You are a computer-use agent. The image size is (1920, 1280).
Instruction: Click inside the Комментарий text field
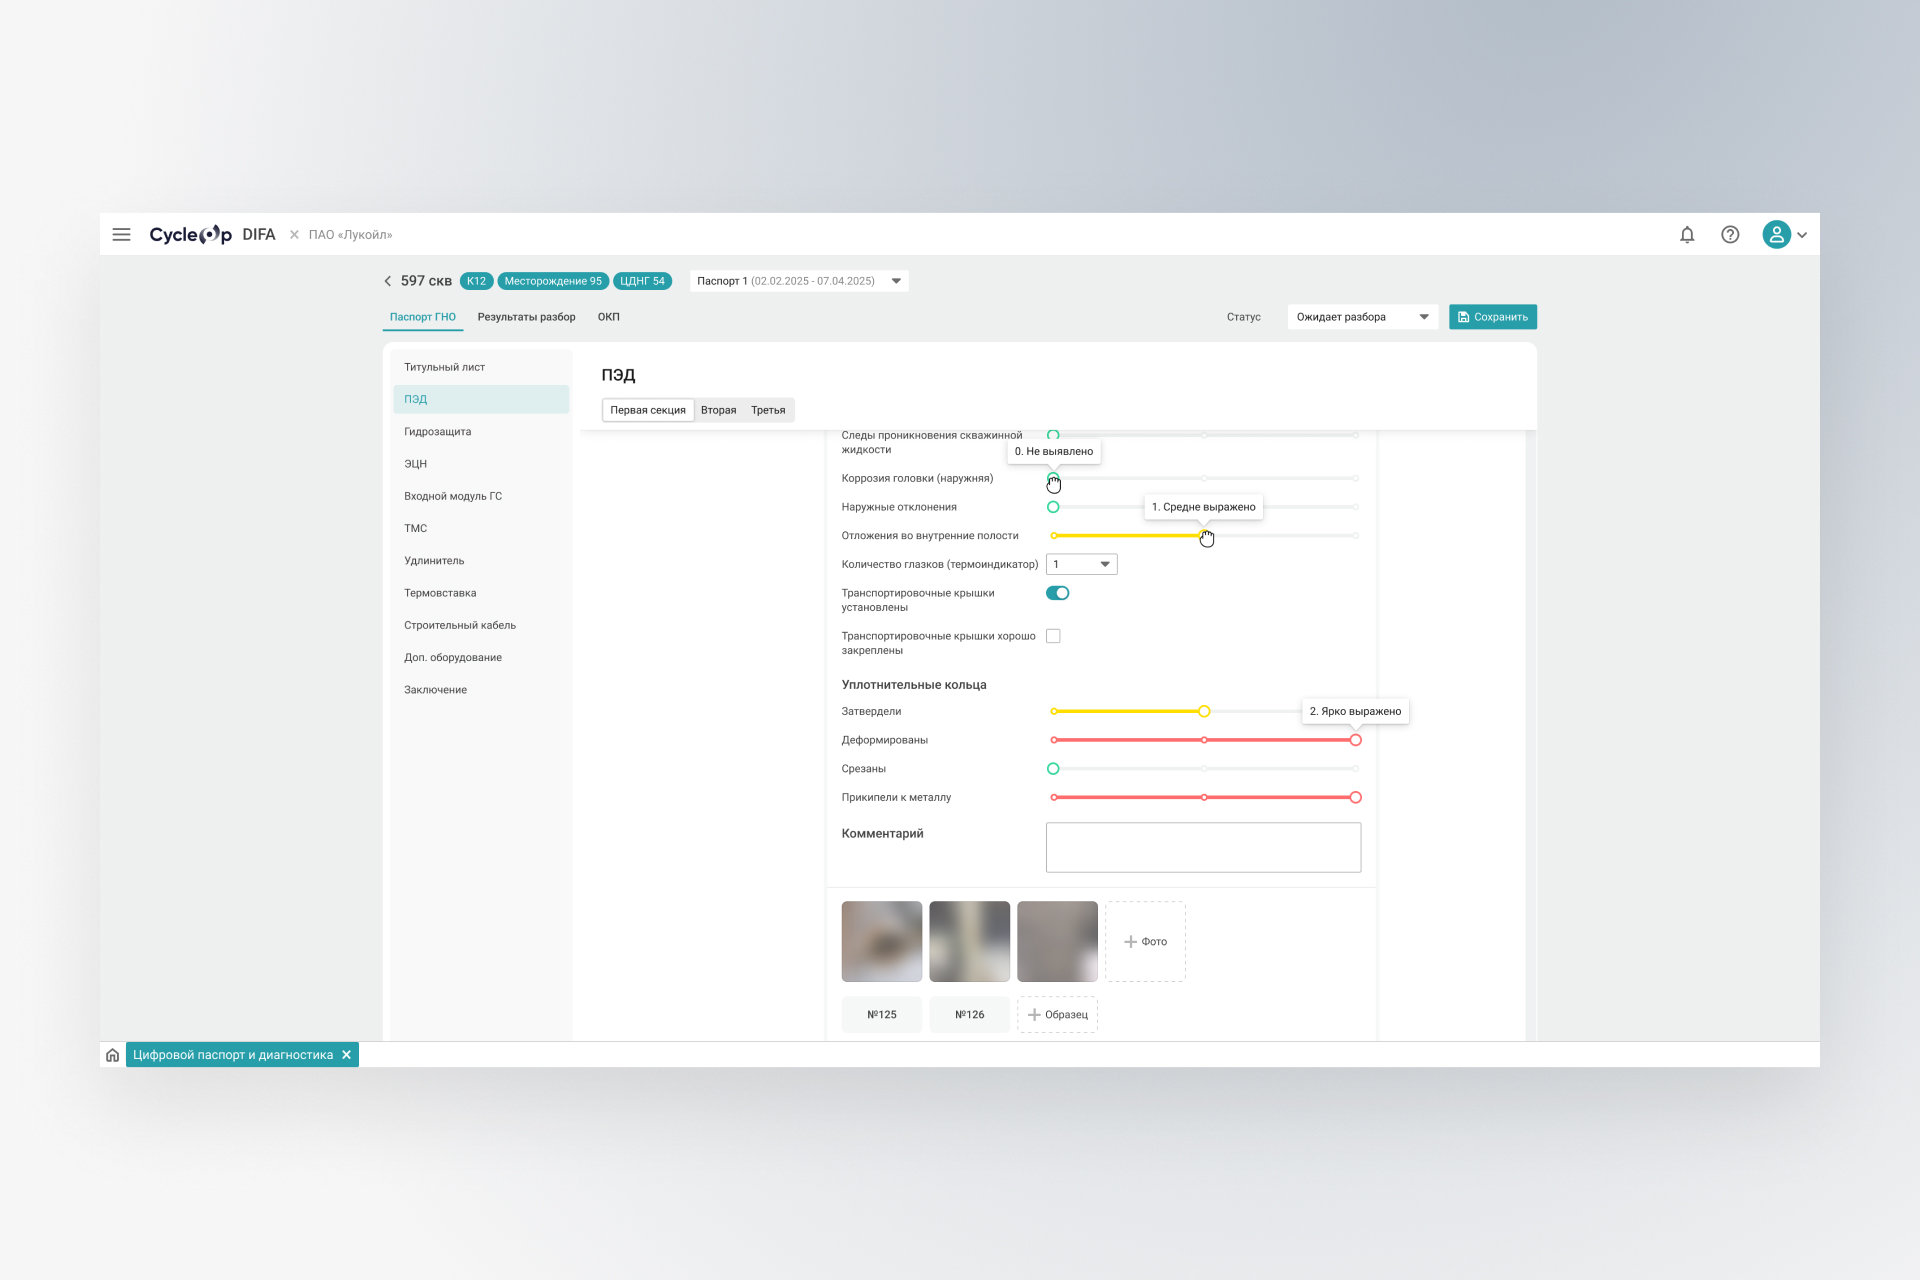[1203, 847]
